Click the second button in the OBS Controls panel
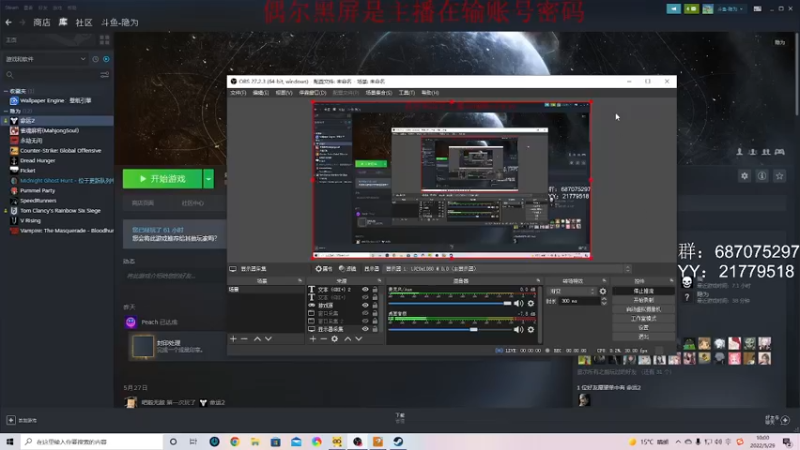The width and height of the screenshot is (800, 450). pyautogui.click(x=643, y=300)
